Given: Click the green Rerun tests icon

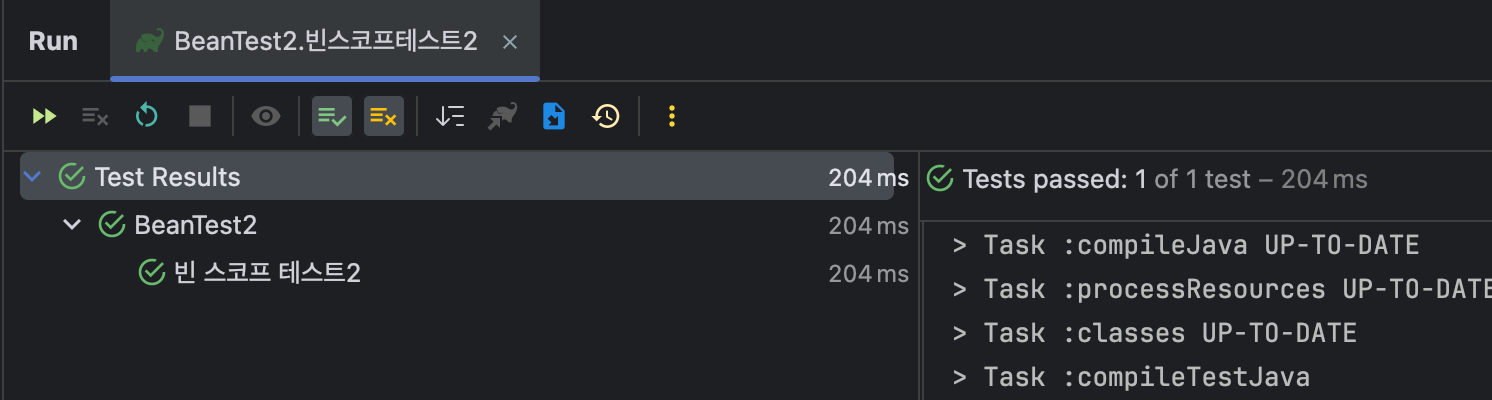Looking at the screenshot, I should [x=44, y=117].
